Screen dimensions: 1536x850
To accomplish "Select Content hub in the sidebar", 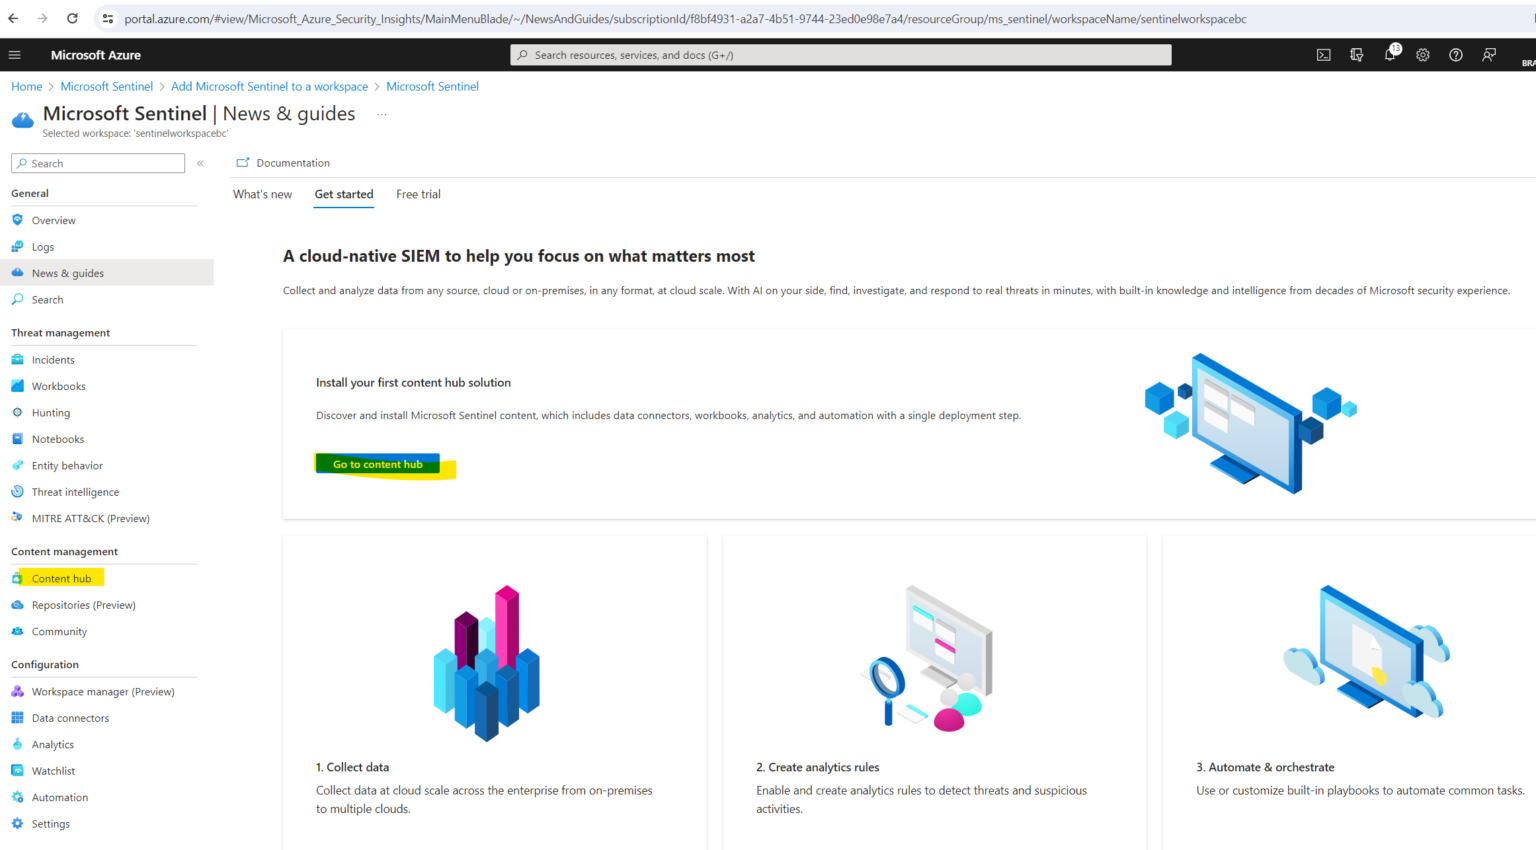I will pos(60,578).
